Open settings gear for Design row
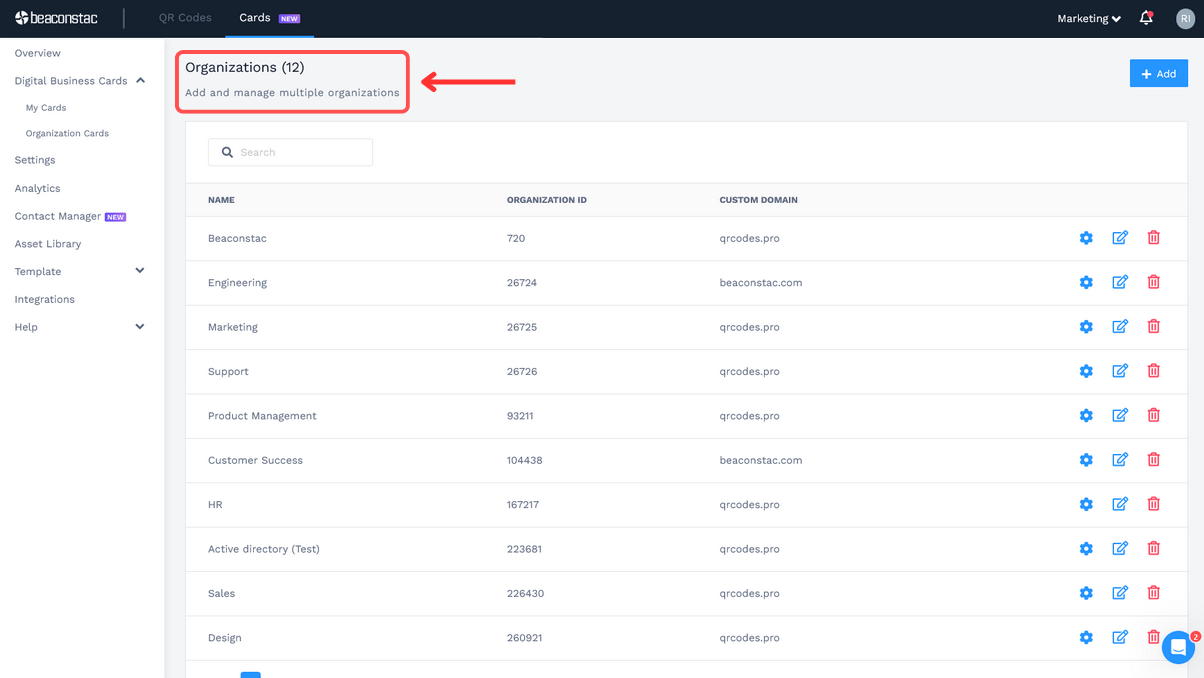Image resolution: width=1204 pixels, height=678 pixels. point(1086,637)
